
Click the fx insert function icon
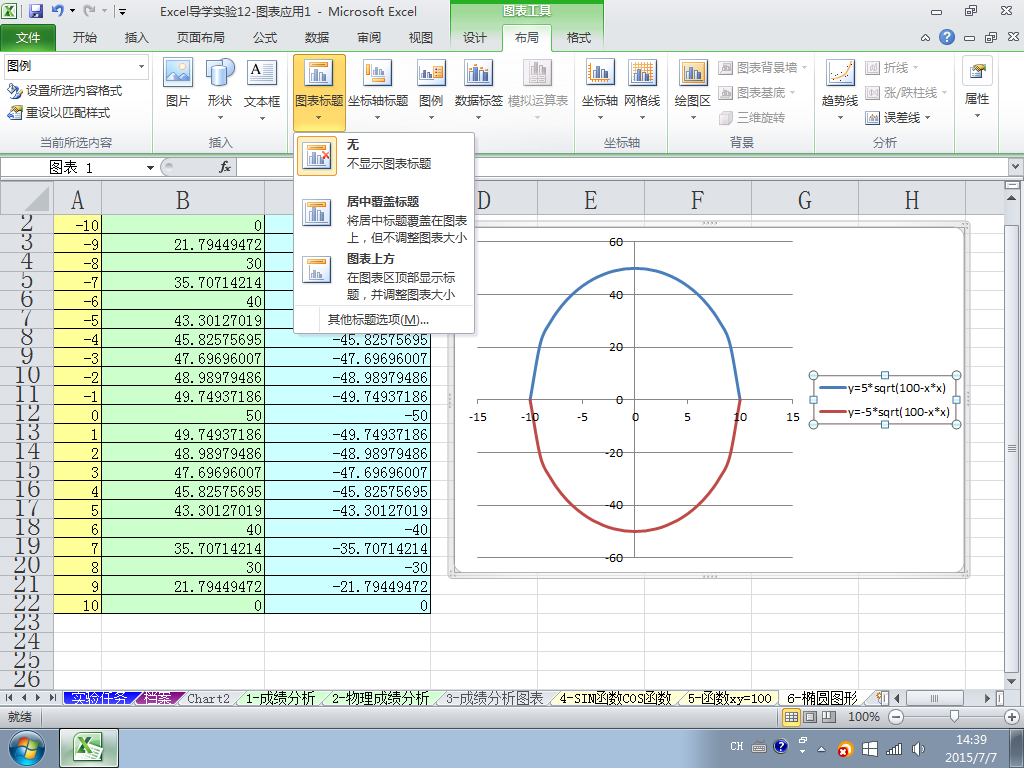(225, 168)
